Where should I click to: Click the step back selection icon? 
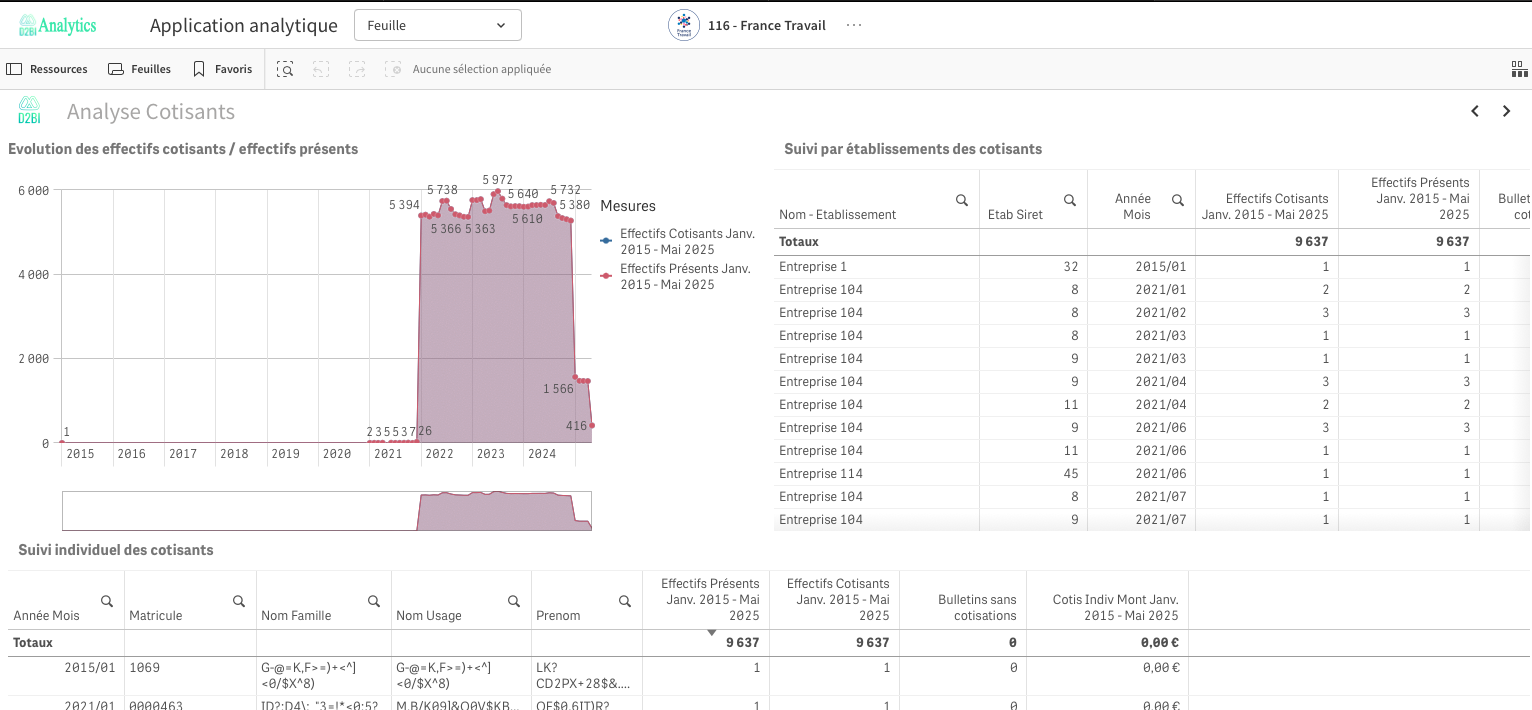pyautogui.click(x=321, y=69)
